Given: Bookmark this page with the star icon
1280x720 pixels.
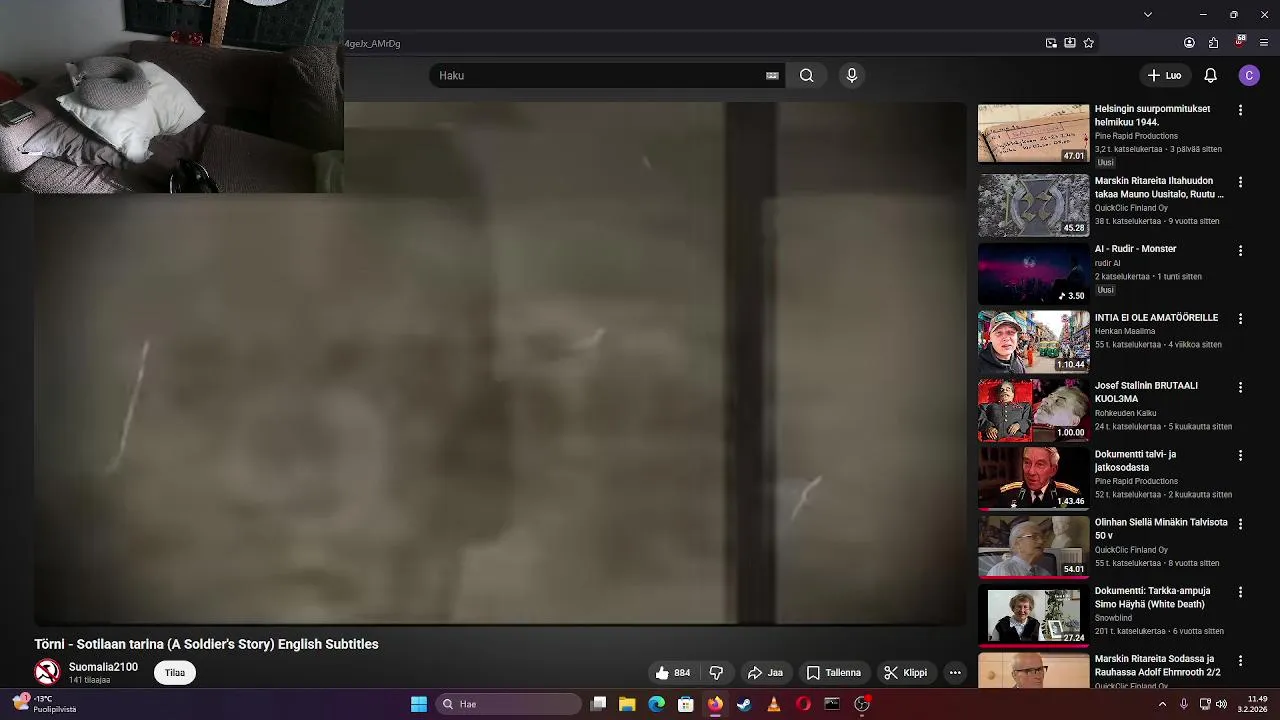Looking at the screenshot, I should pyautogui.click(x=1089, y=43).
